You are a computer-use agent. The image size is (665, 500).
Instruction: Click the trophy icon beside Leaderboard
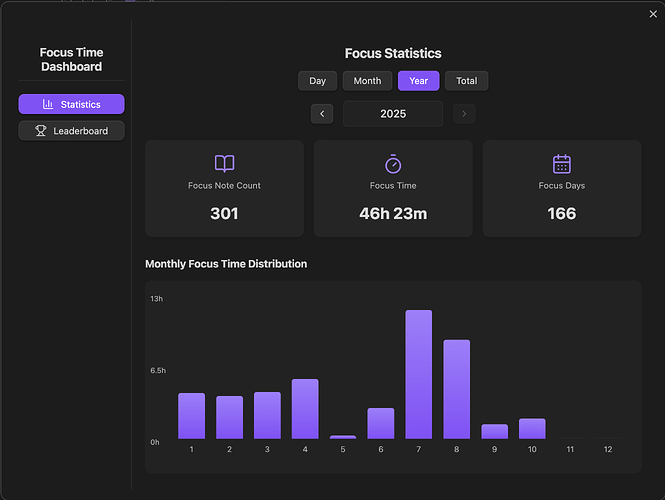point(41,131)
